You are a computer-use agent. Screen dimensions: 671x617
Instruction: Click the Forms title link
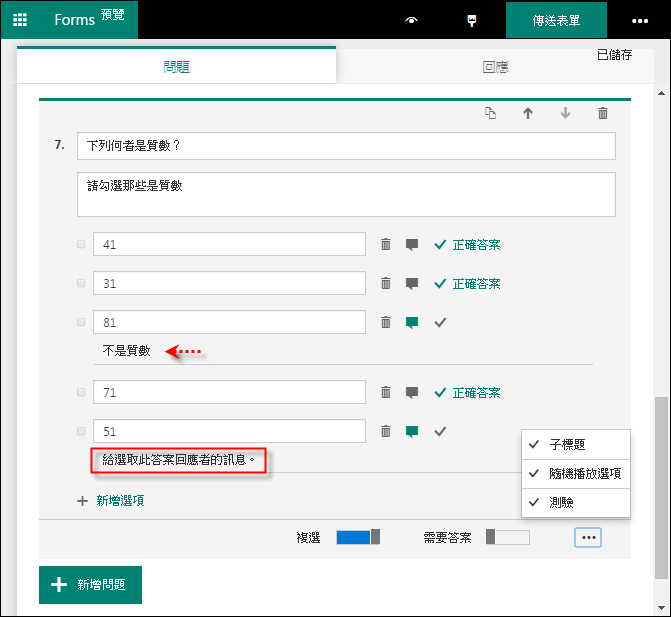(x=74, y=20)
